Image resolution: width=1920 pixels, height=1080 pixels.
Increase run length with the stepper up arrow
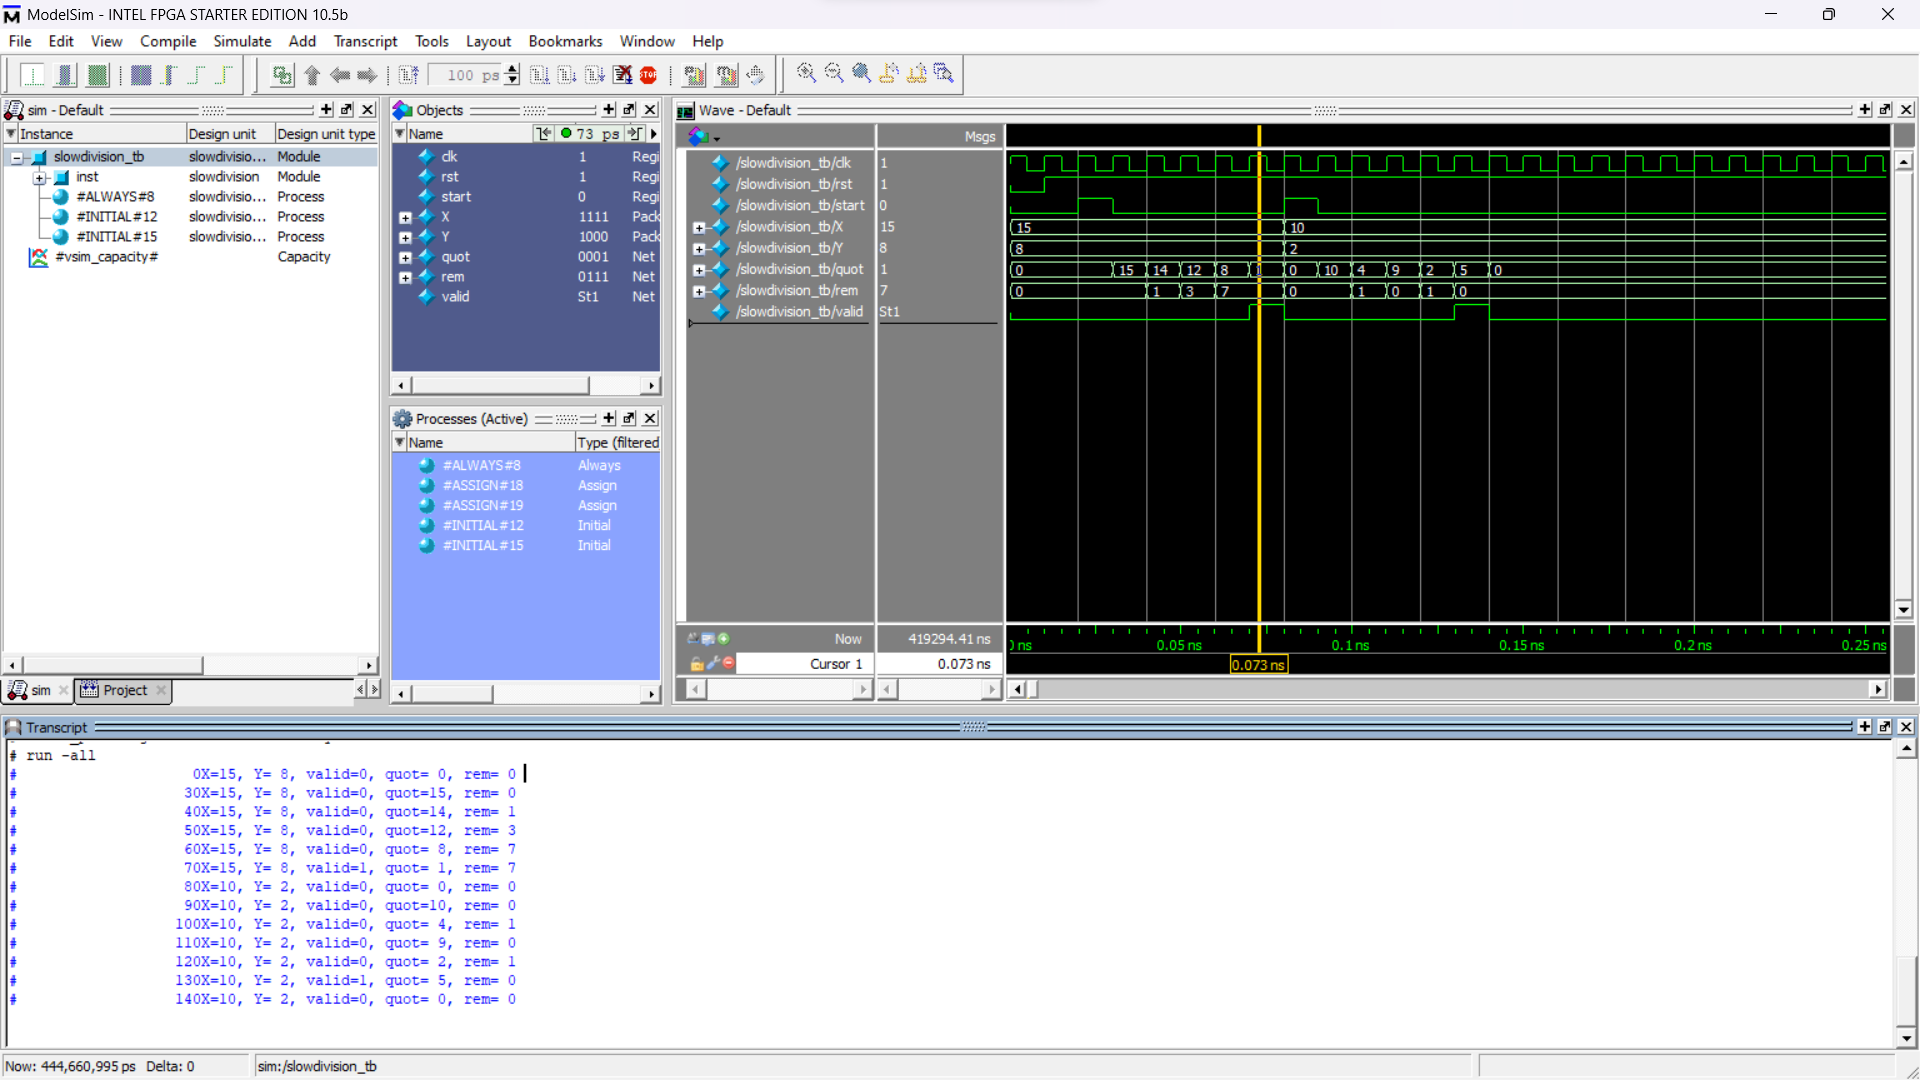513,69
